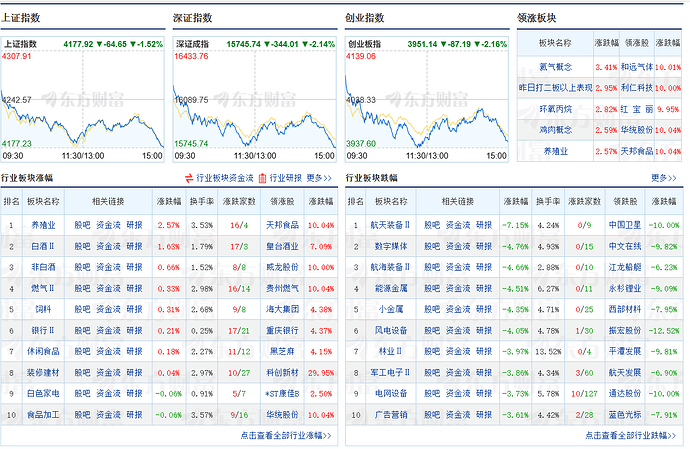
Task: Open 中文在线 leading decliner link
Action: coord(625,246)
